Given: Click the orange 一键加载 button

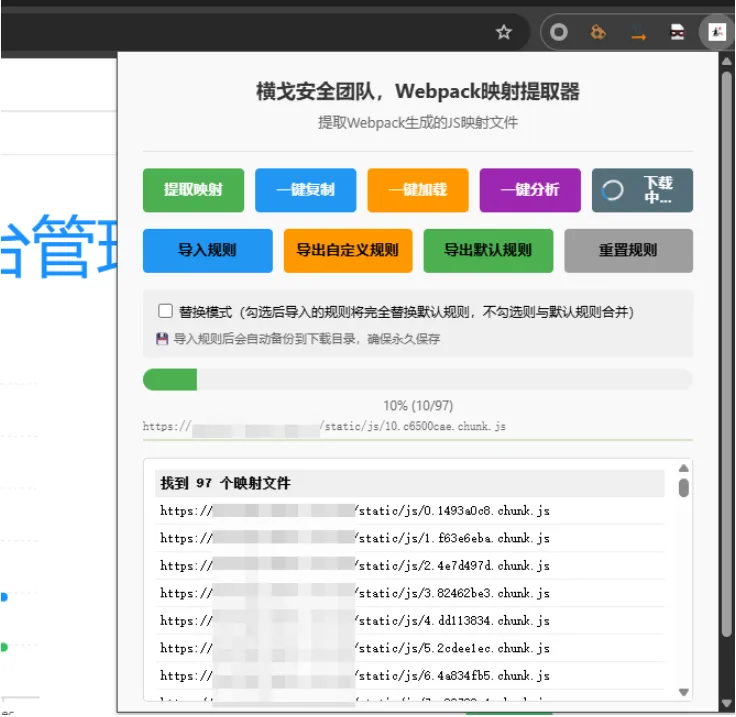Looking at the screenshot, I should coord(418,190).
